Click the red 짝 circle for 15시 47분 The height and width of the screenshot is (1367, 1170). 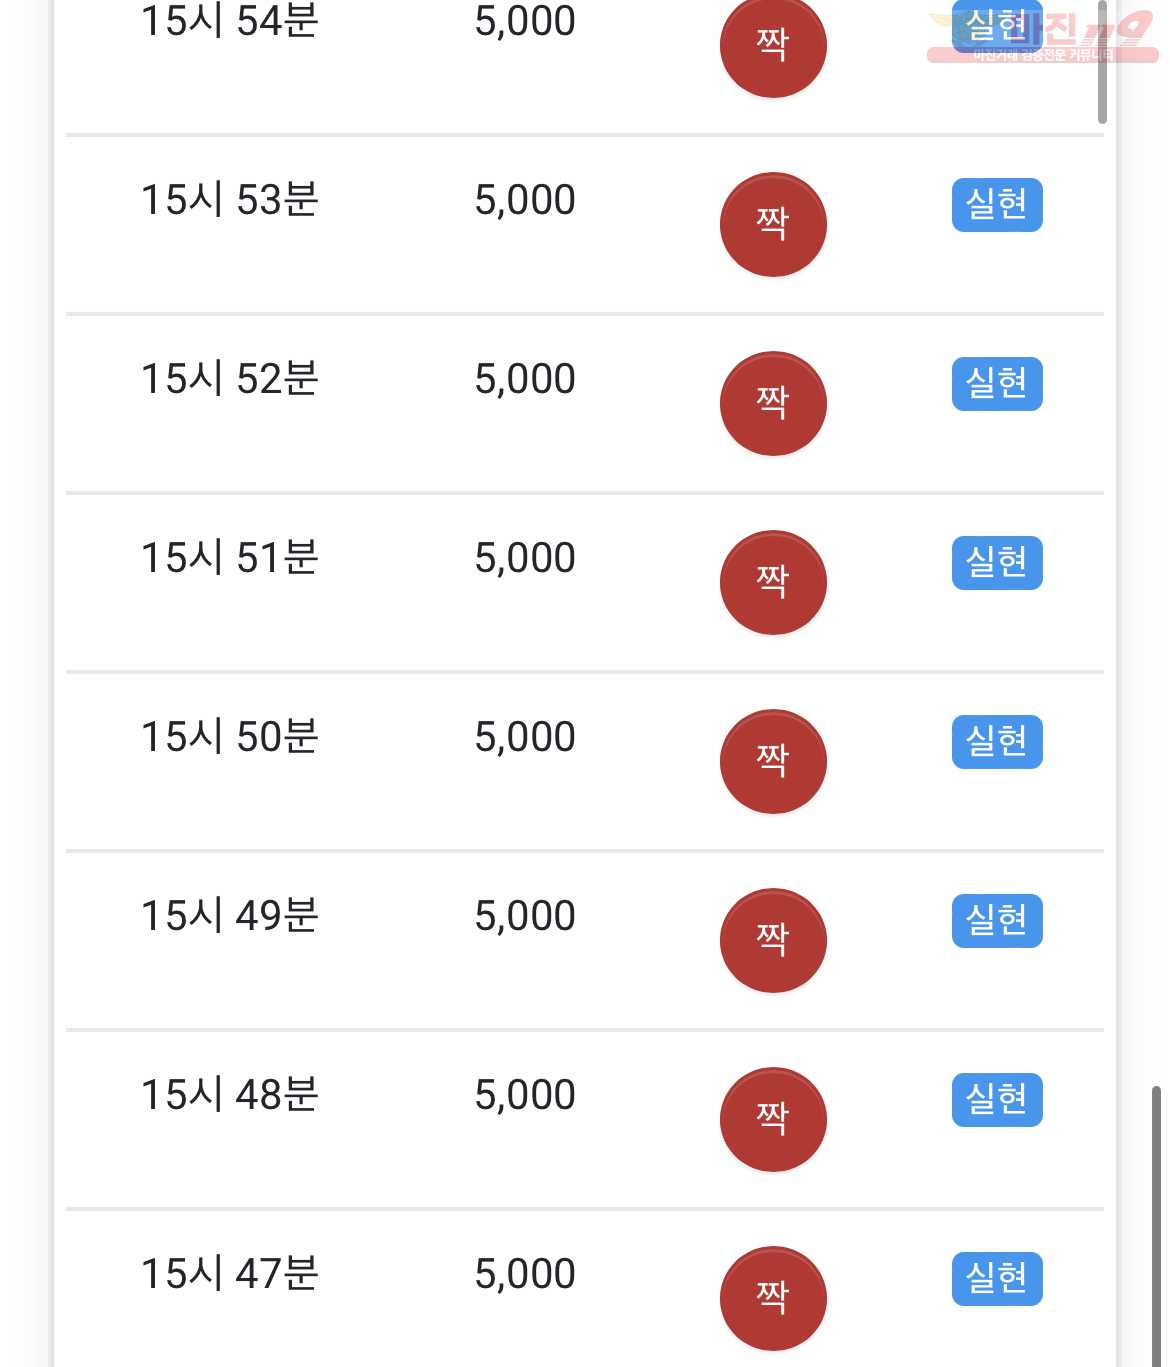coord(773,1299)
